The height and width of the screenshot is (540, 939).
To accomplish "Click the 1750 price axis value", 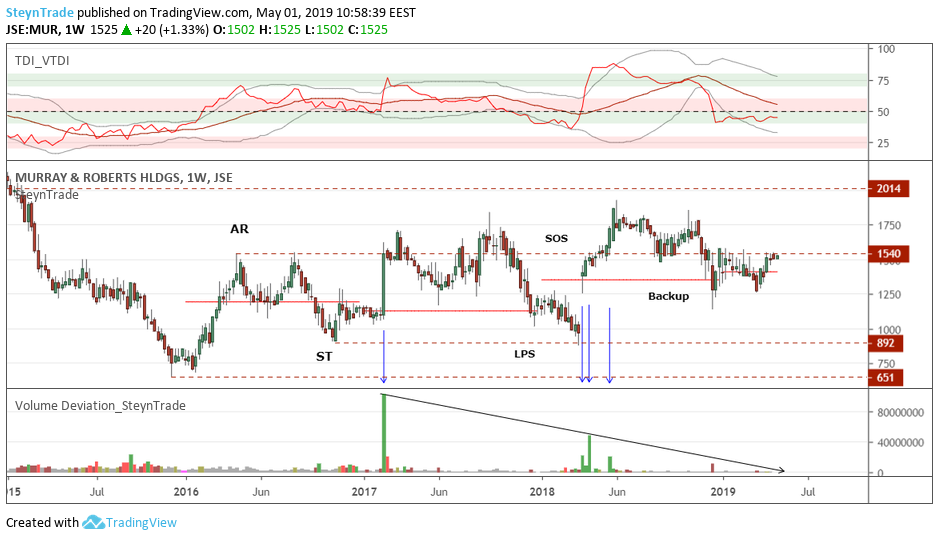I will coord(889,225).
